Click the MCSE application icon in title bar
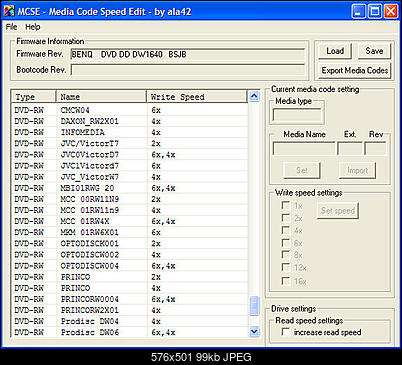The height and width of the screenshot is (365, 402). click(x=9, y=11)
